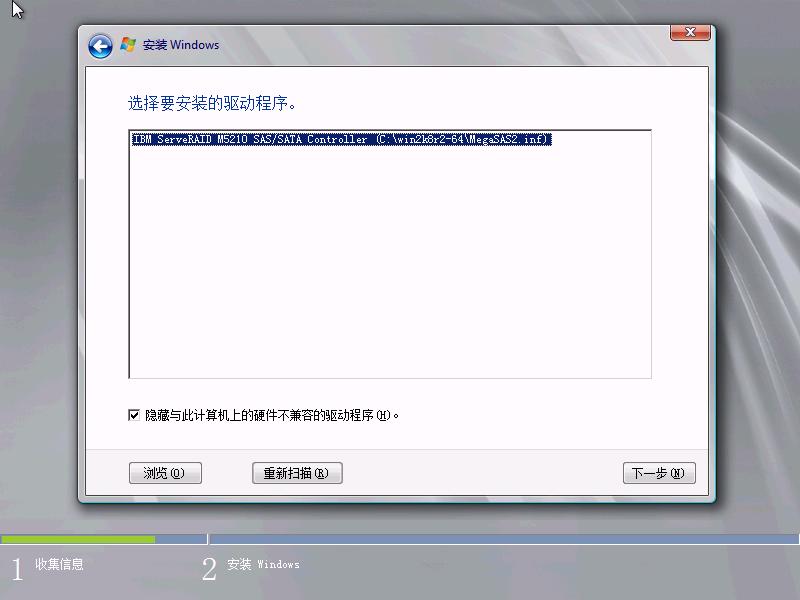Uncheck the hide incompatible drivers checkbox
800x600 pixels.
click(x=134, y=415)
